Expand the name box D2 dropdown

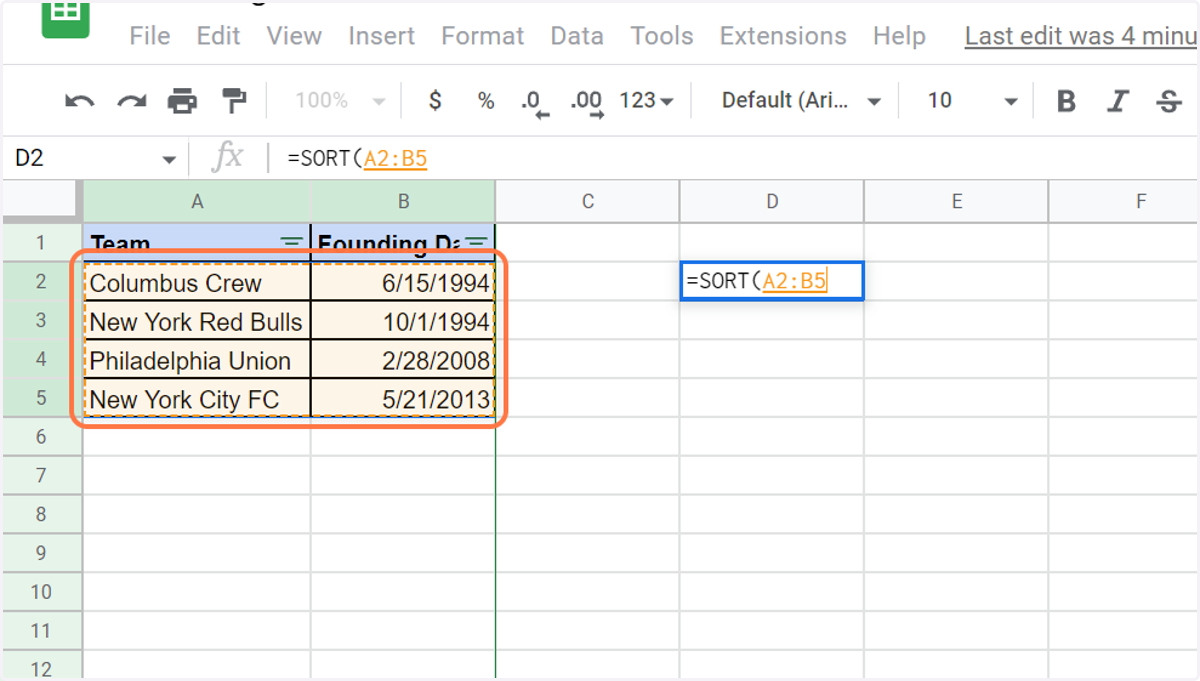click(x=168, y=159)
